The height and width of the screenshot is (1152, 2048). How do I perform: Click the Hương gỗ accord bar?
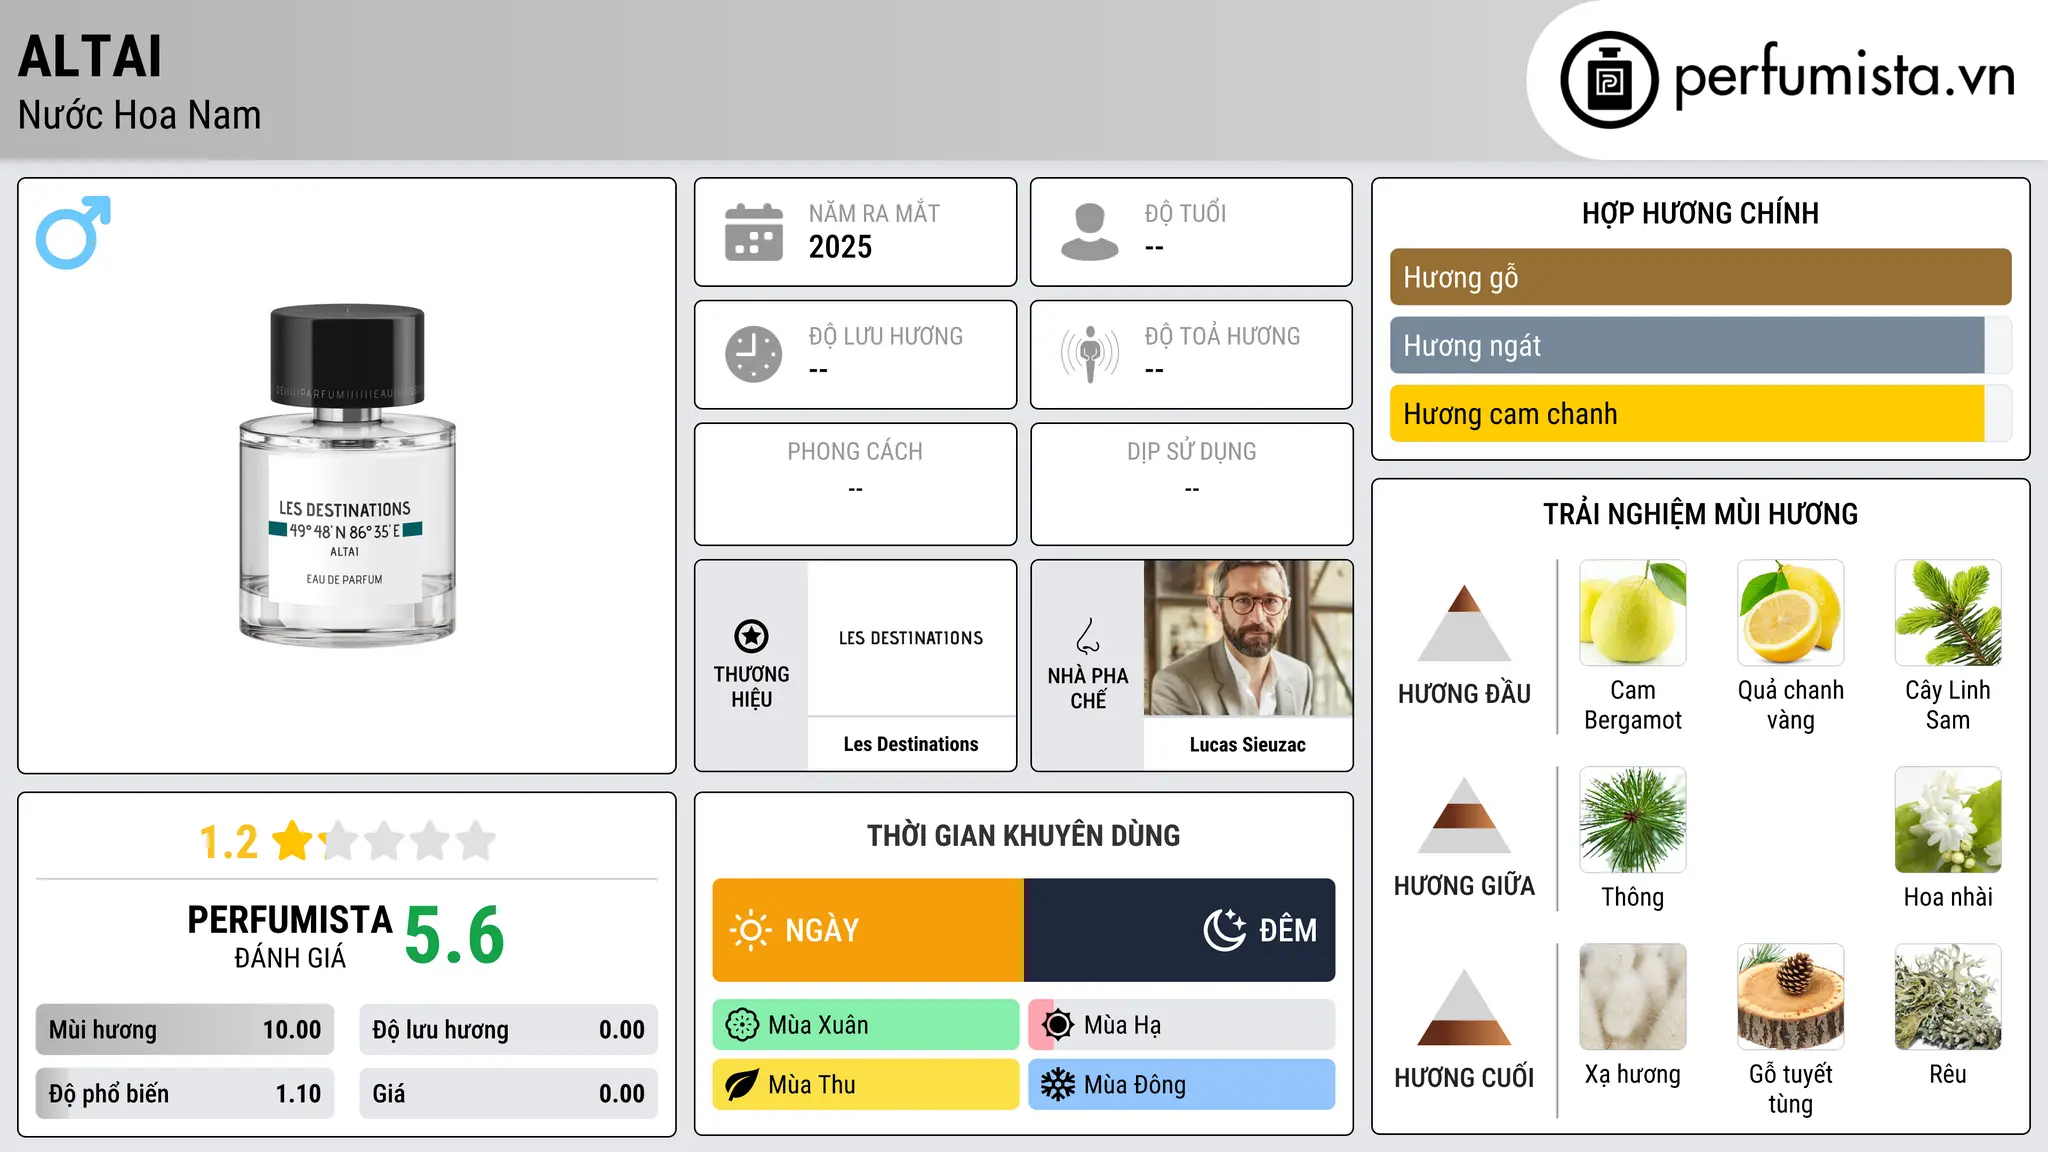(x=1700, y=277)
